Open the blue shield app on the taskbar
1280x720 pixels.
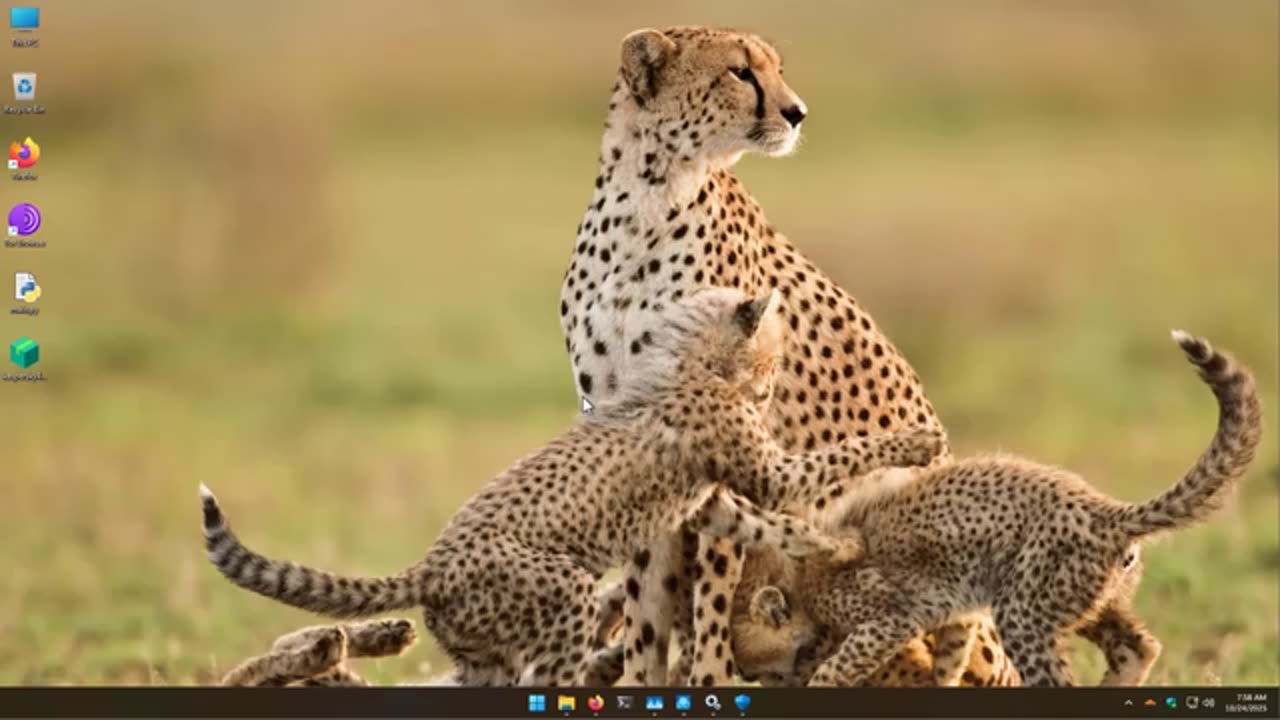click(x=742, y=703)
